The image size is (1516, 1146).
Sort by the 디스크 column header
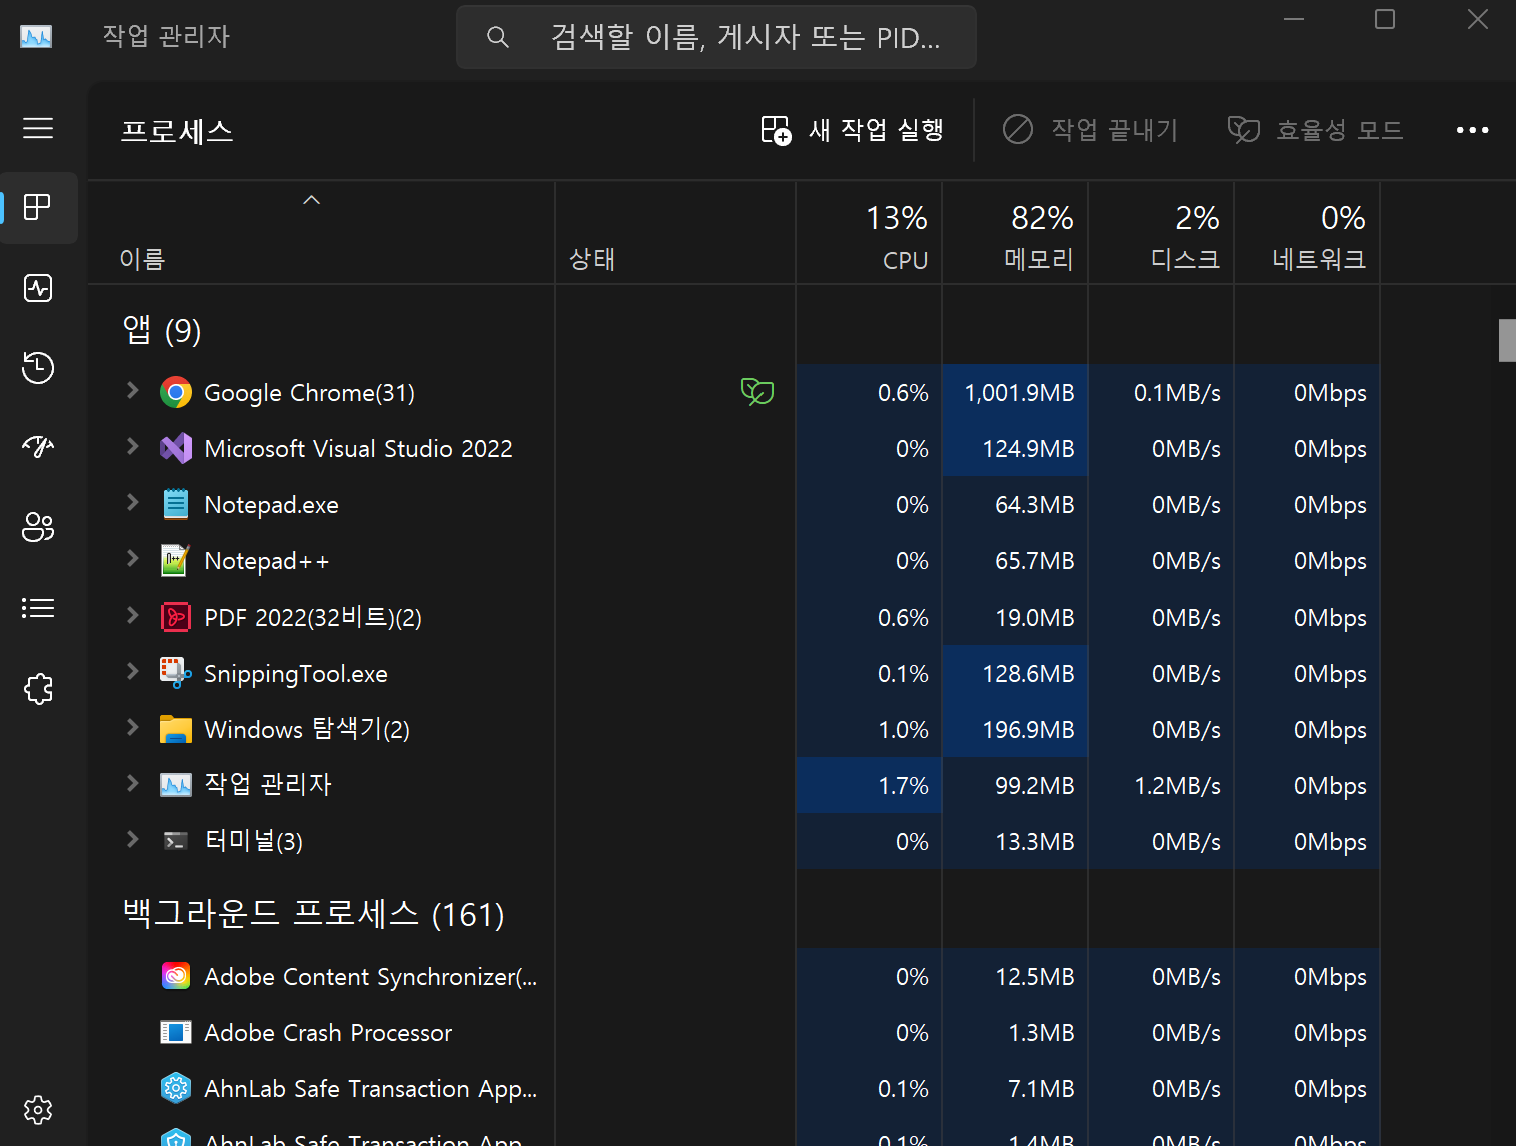1161,233
